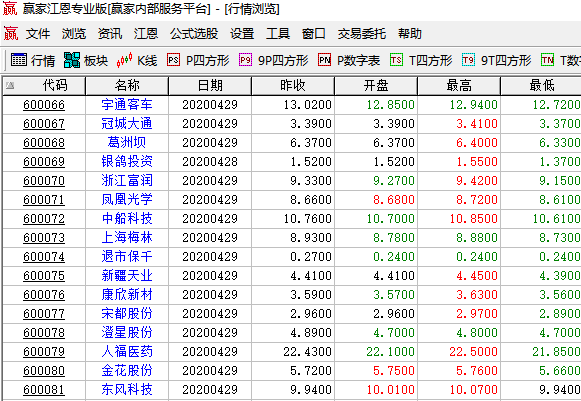Open the 交易委托 menu

362,34
